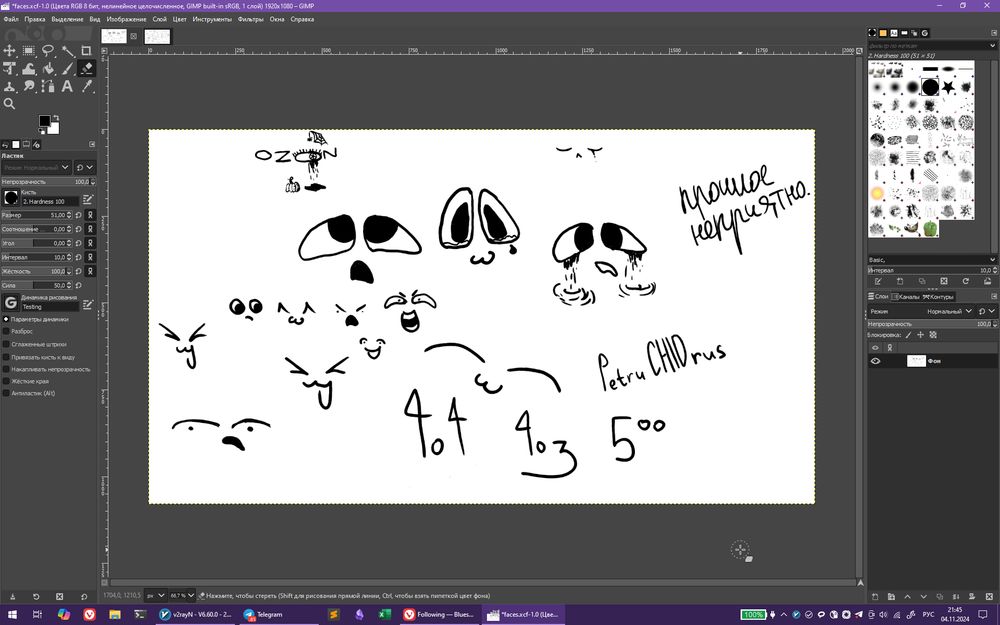Select the Color Picker eyedropper tool
1000x625 pixels.
pyautogui.click(x=86, y=87)
